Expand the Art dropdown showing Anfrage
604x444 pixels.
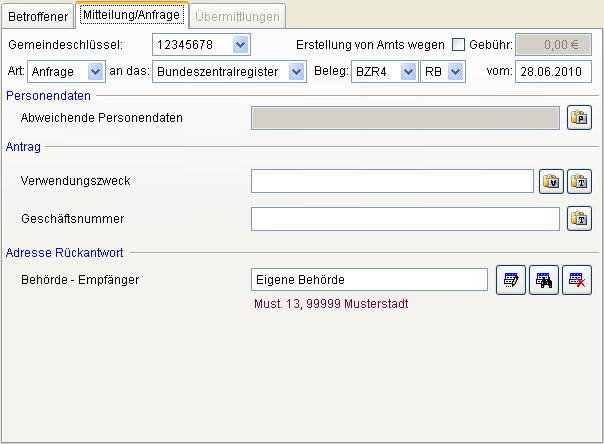coord(95,72)
